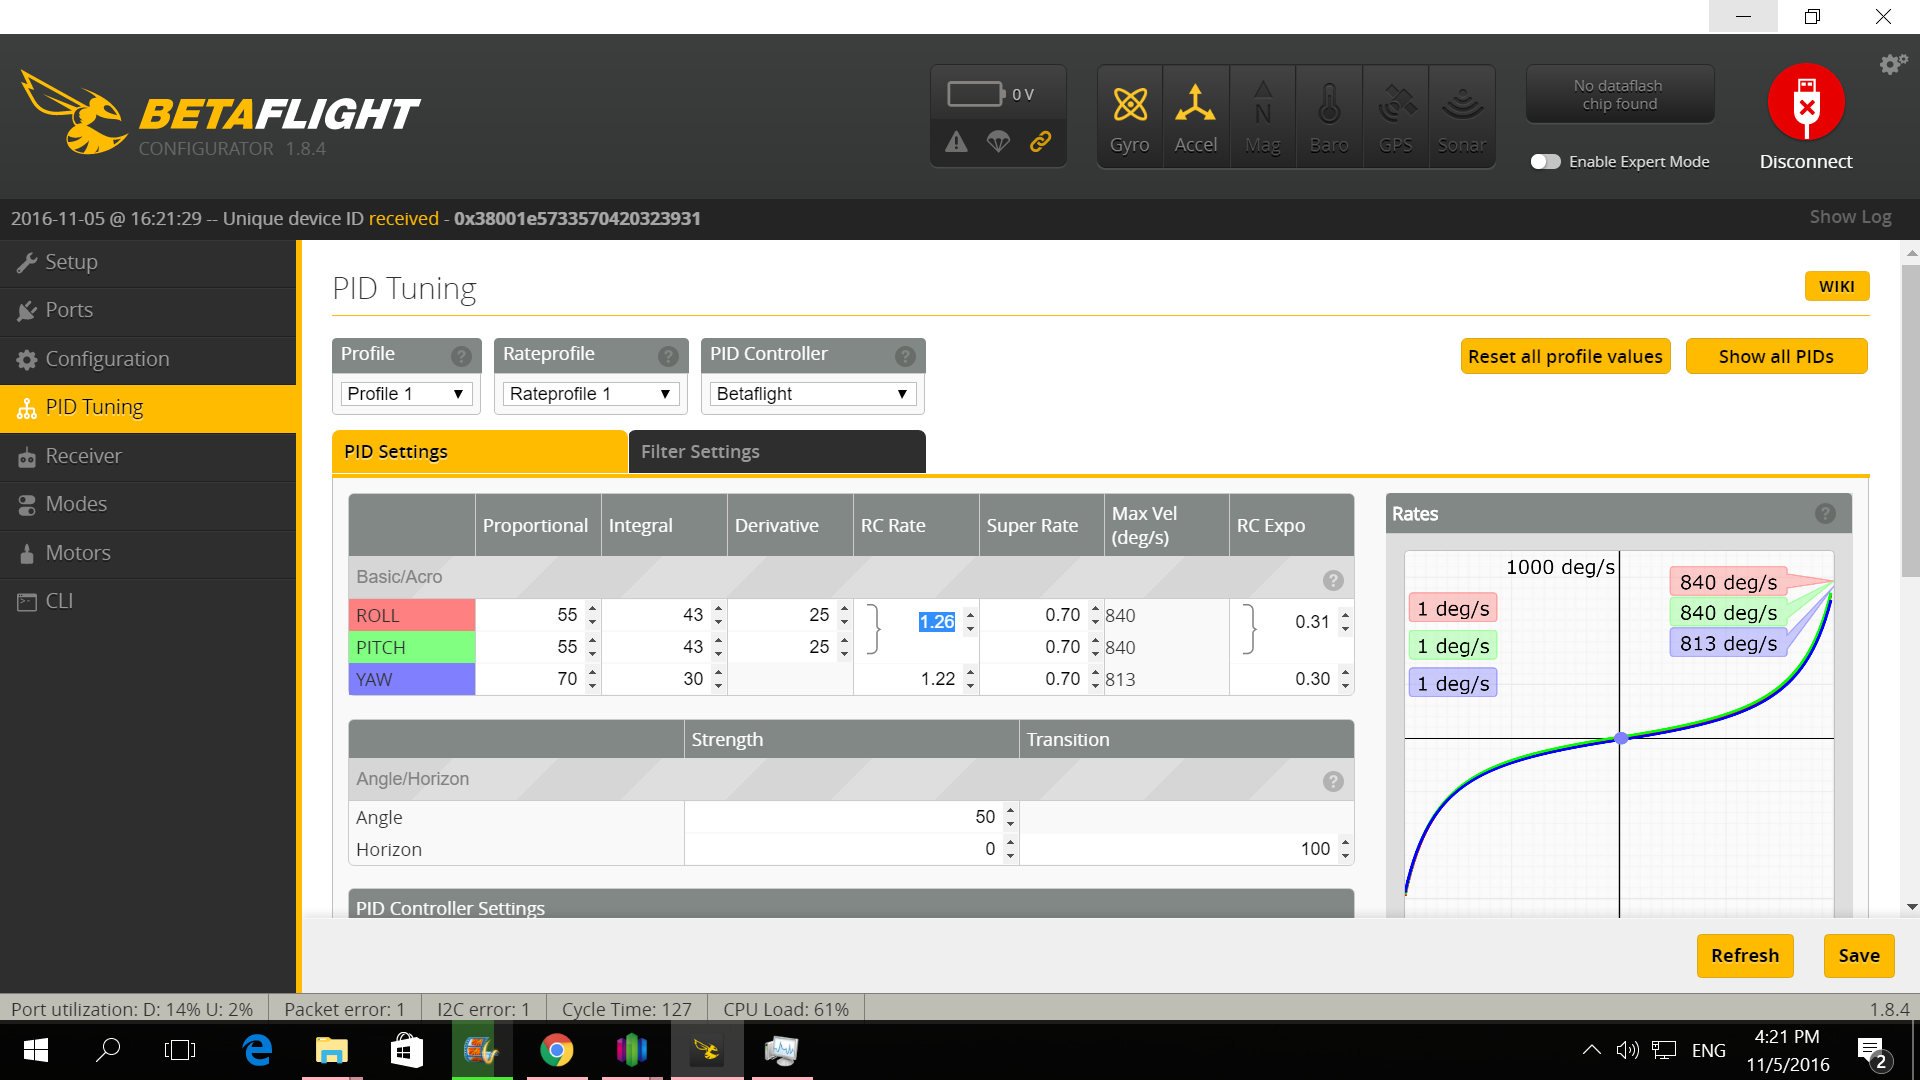Viewport: 1920px width, 1080px height.
Task: Click the PID Controller help icon
Action: 905,356
